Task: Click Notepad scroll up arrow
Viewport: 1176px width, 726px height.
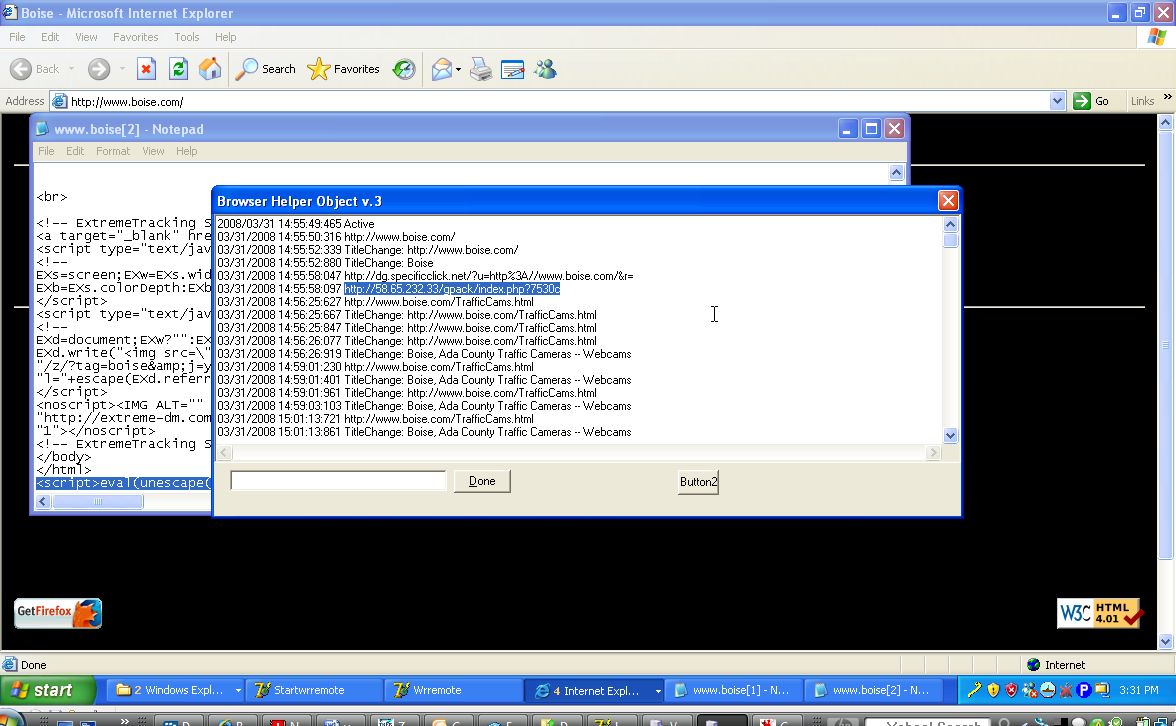Action: (896, 172)
